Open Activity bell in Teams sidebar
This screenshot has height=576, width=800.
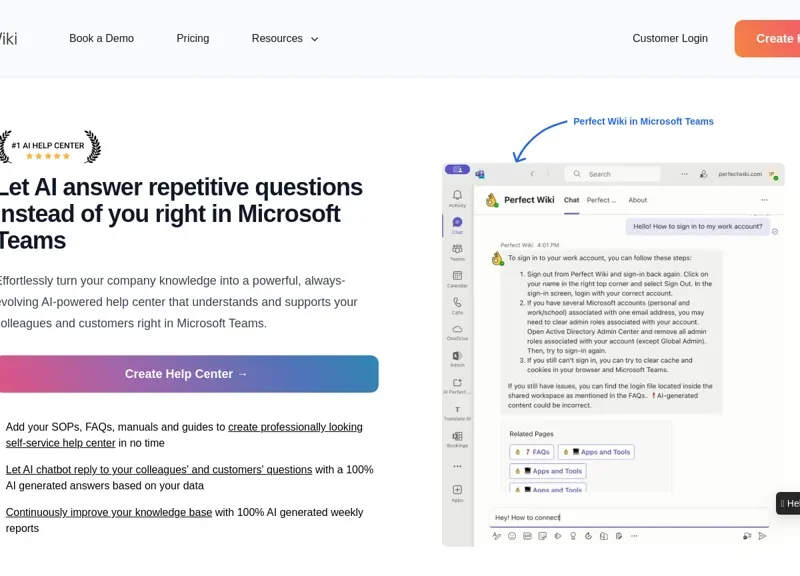pos(457,196)
